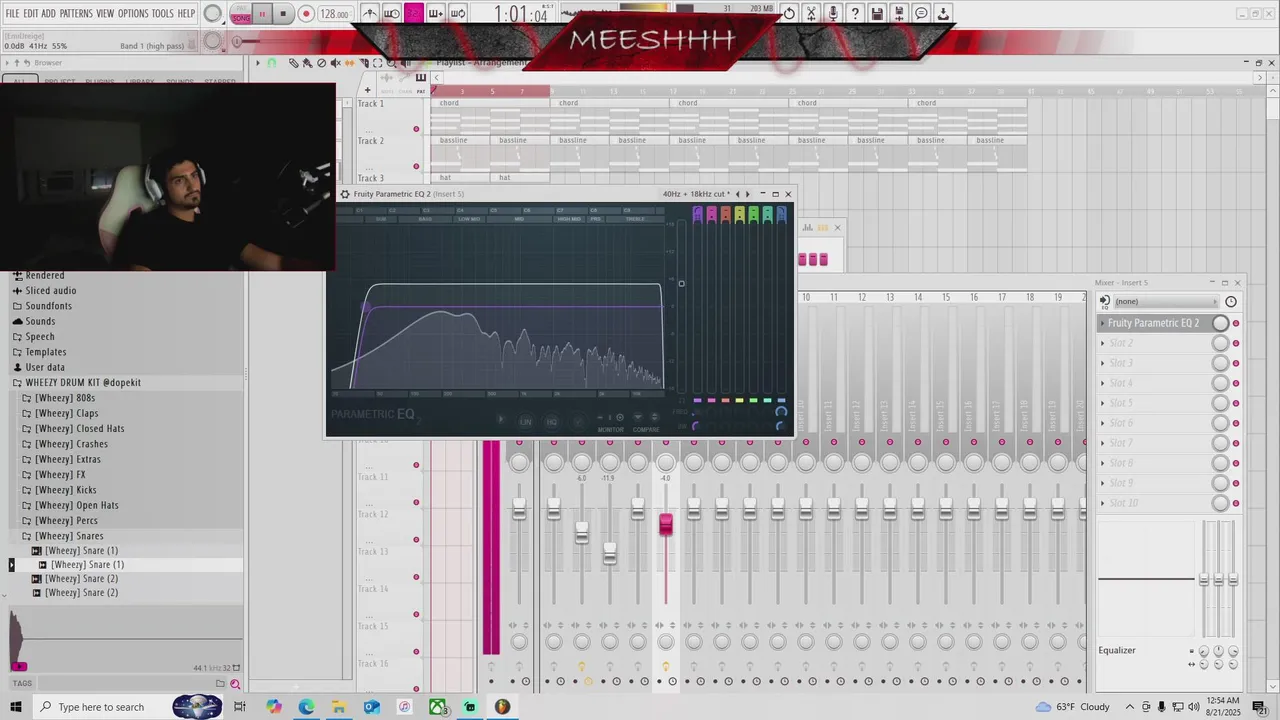Click the yellow band 4 token in EQ
This screenshot has width=1280, height=720.
739,214
